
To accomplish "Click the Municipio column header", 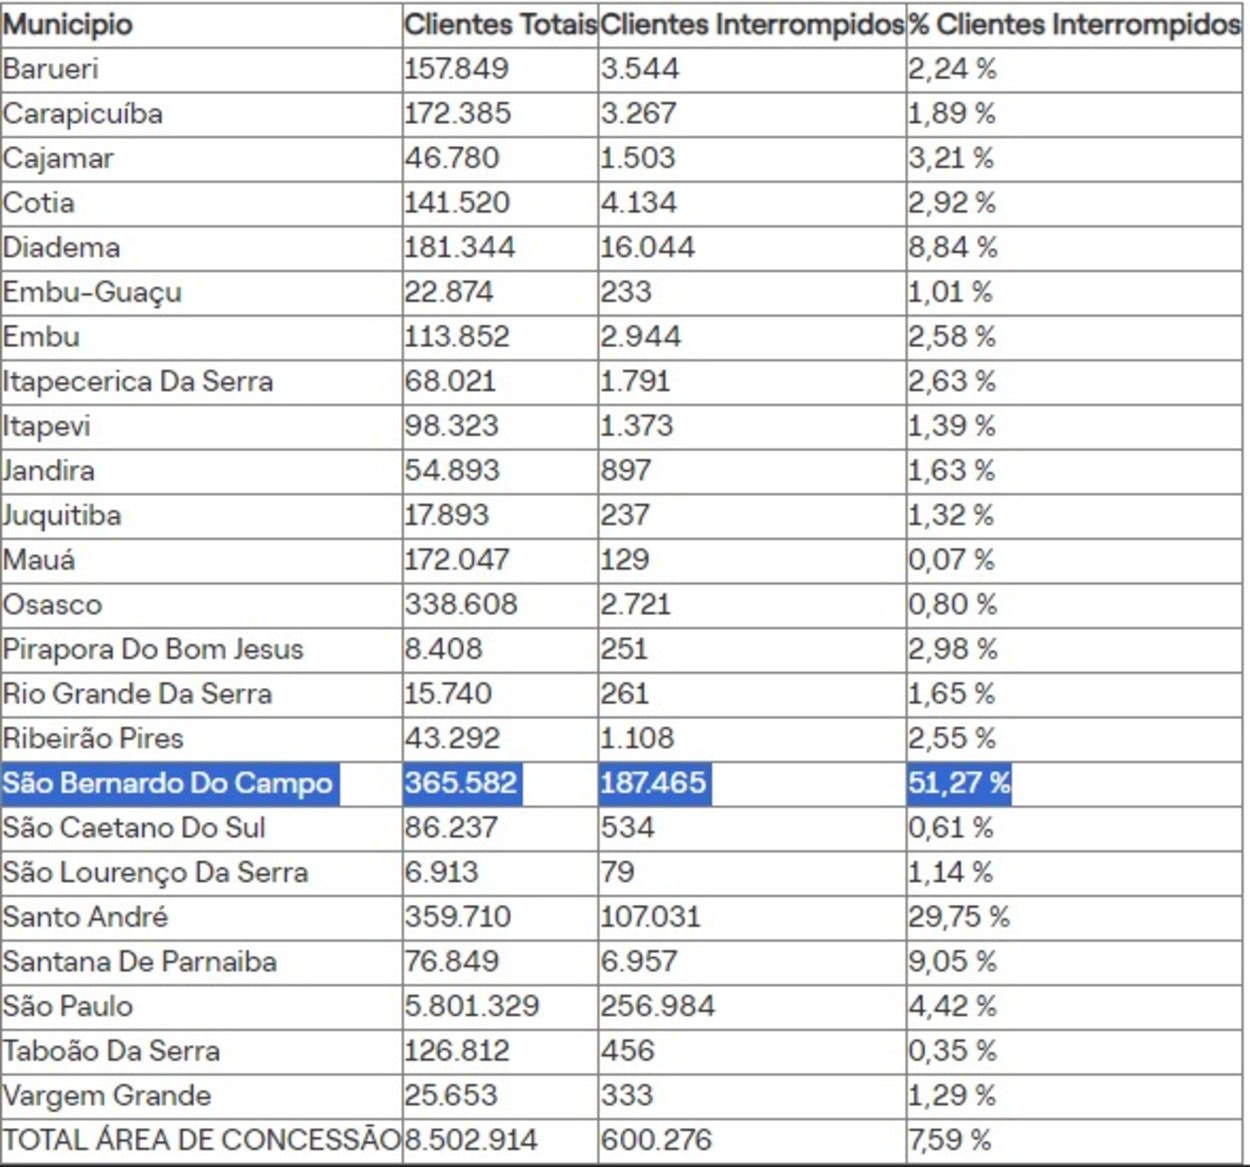I will click(68, 24).
